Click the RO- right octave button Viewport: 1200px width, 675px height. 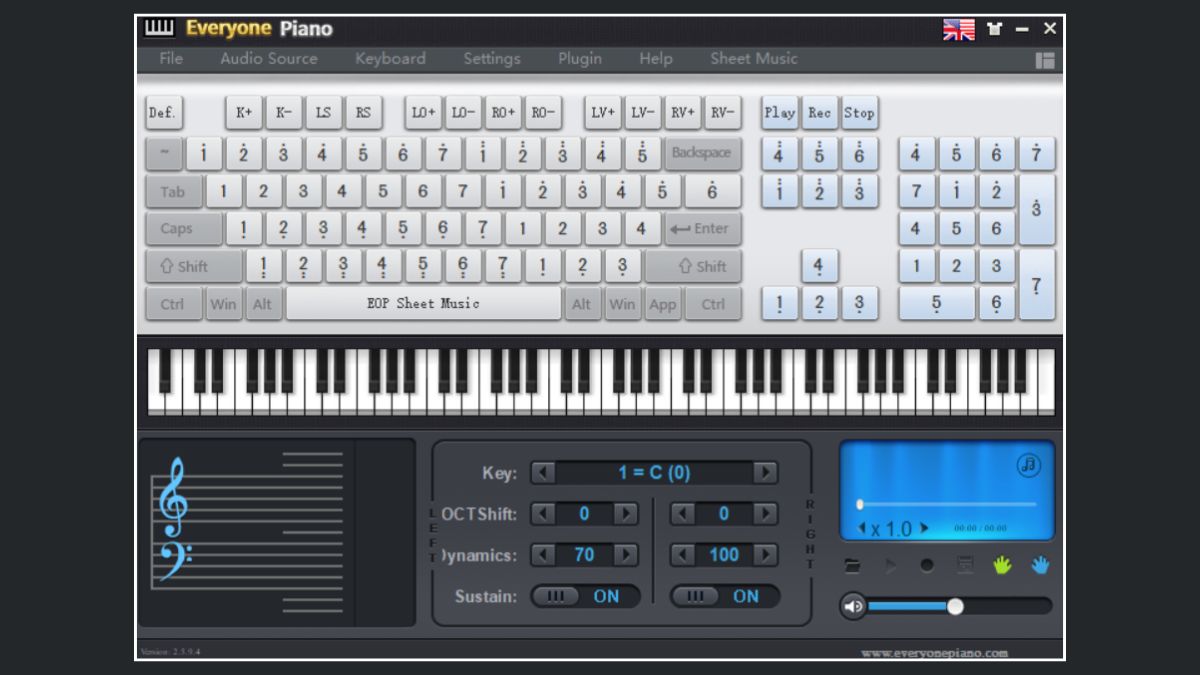click(543, 113)
